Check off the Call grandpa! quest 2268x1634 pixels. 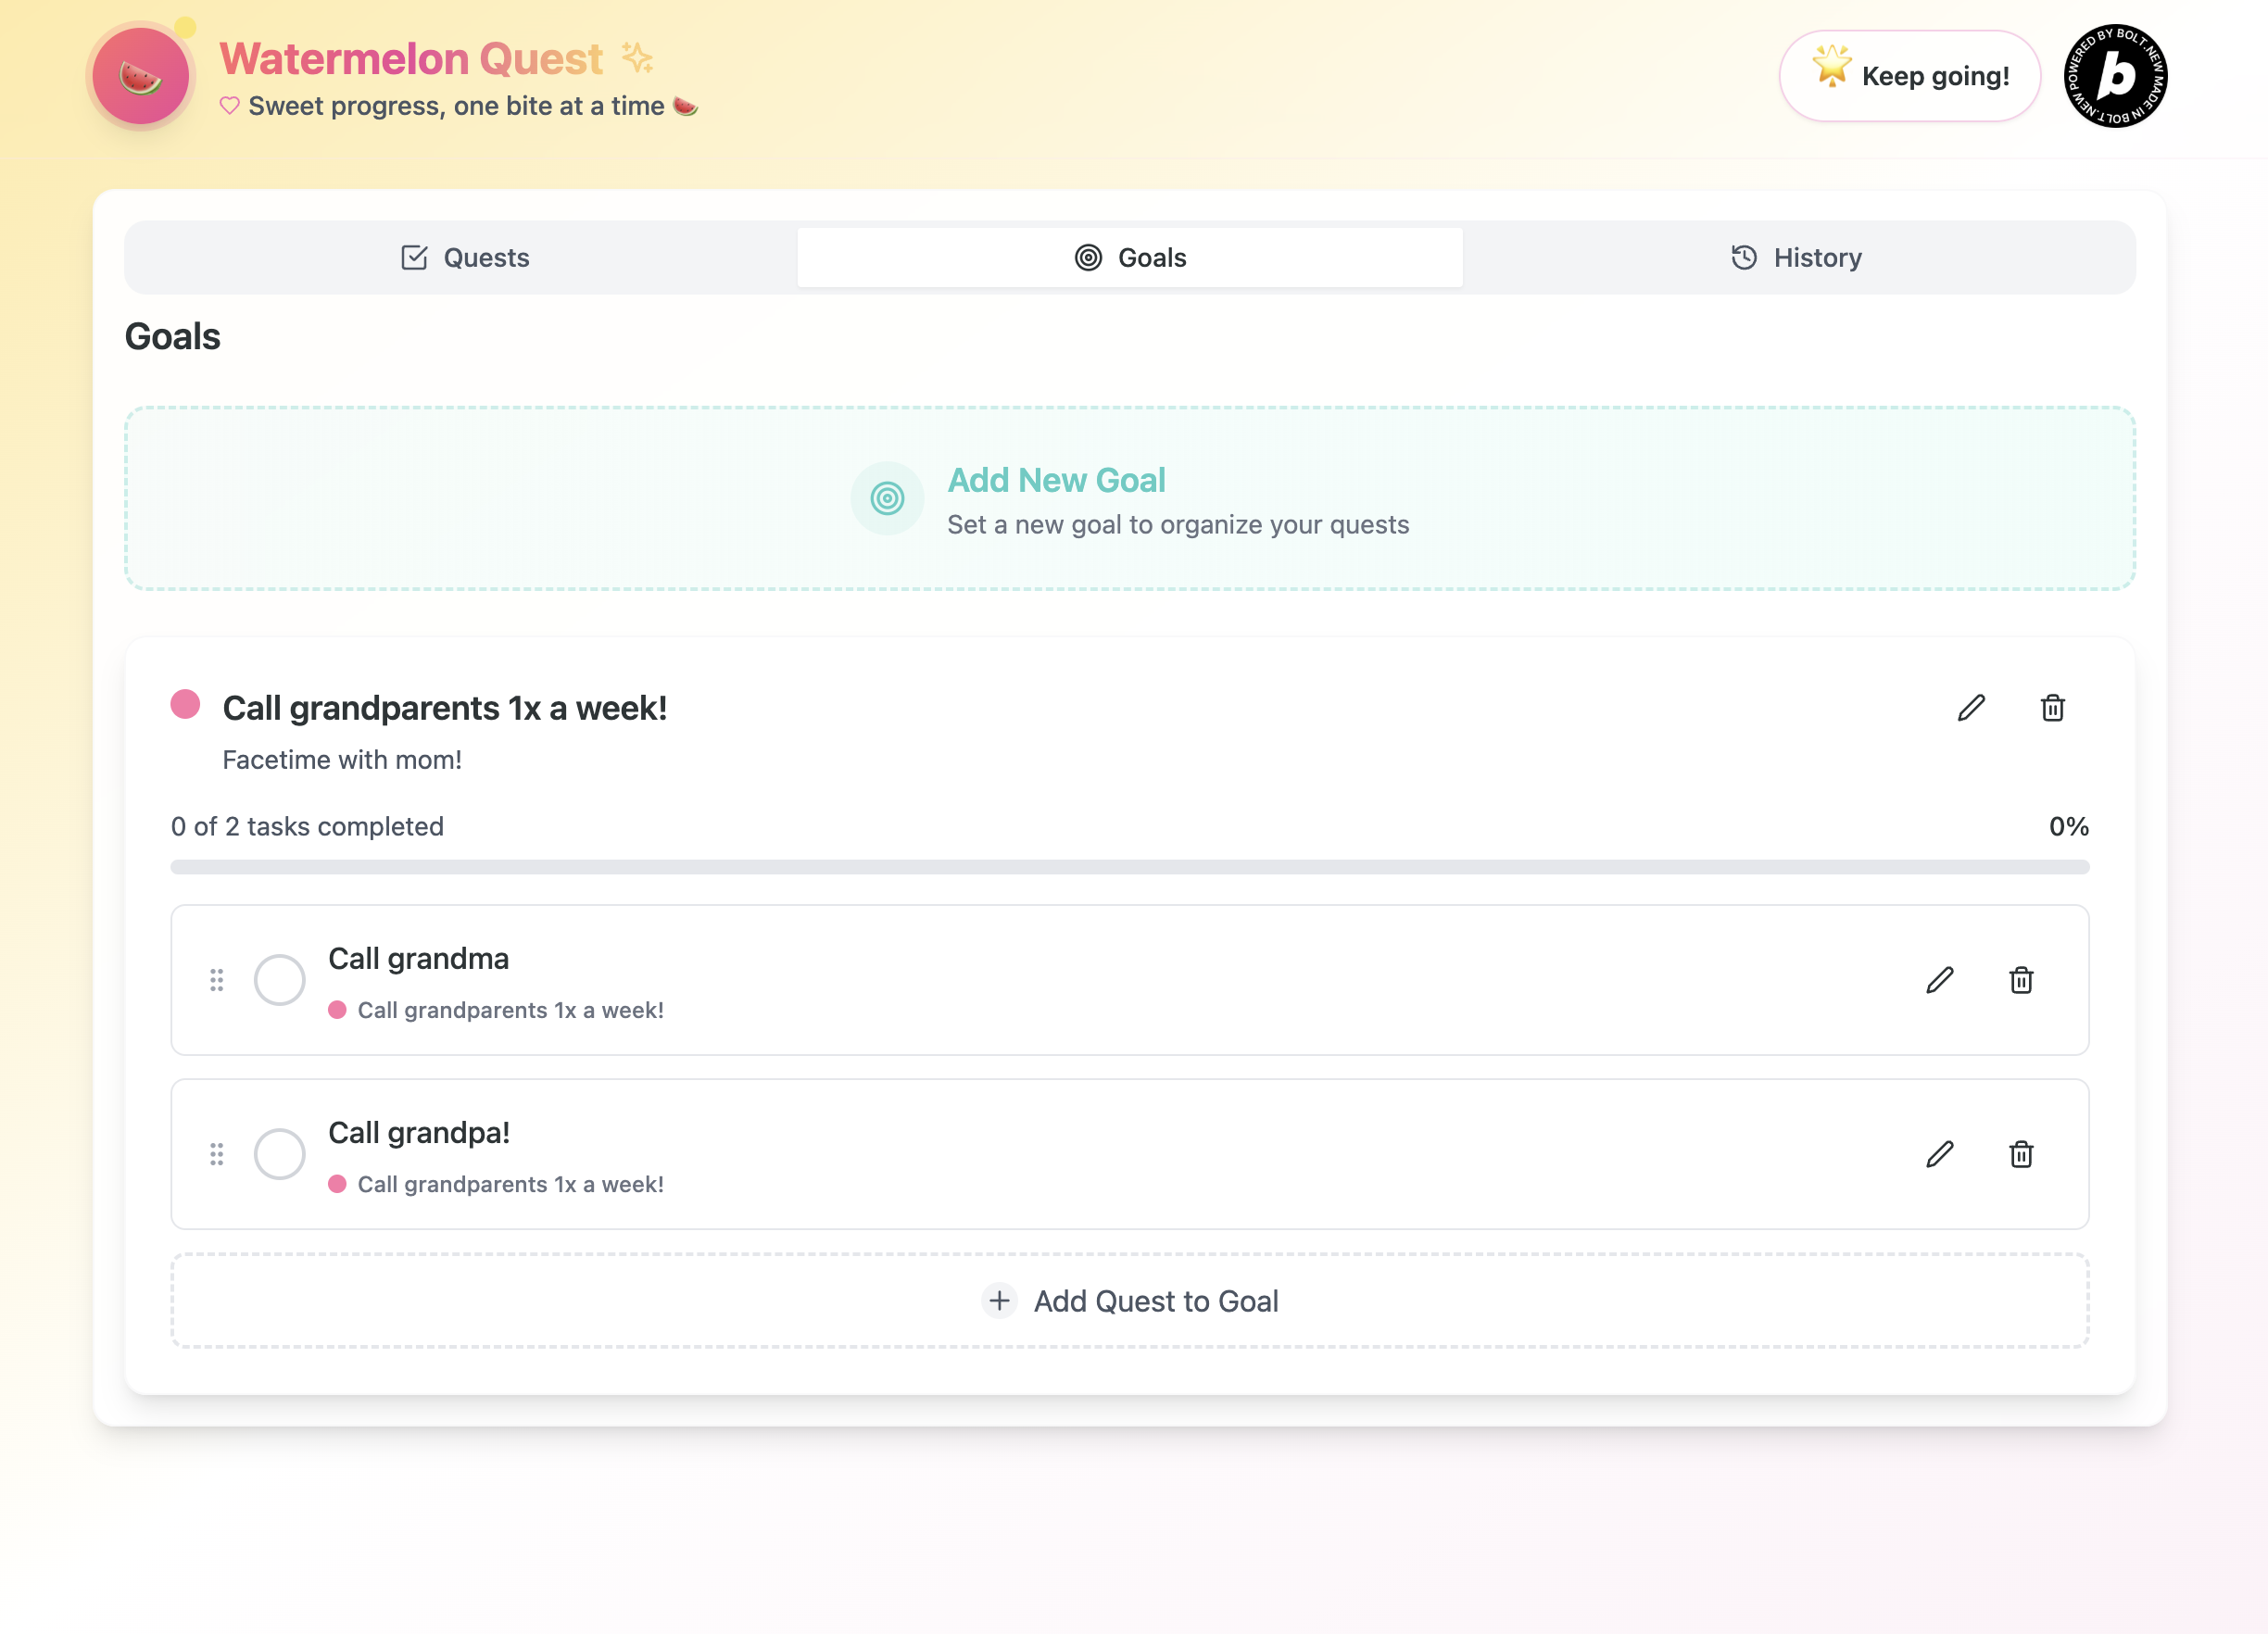click(x=279, y=1154)
